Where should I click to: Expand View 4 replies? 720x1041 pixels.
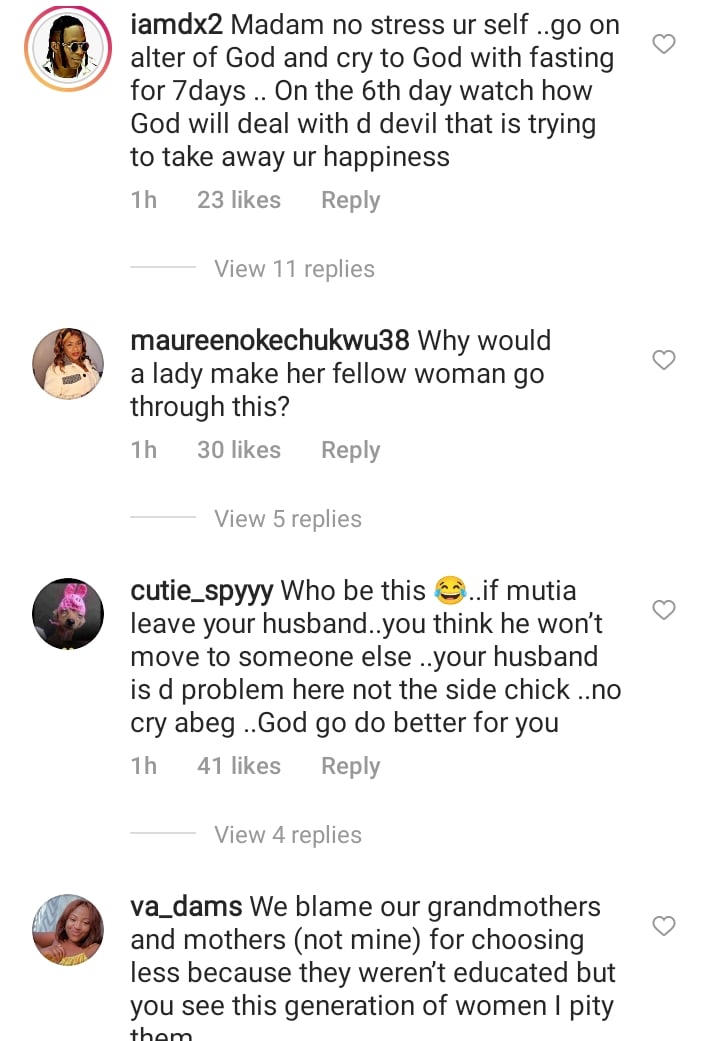click(287, 835)
